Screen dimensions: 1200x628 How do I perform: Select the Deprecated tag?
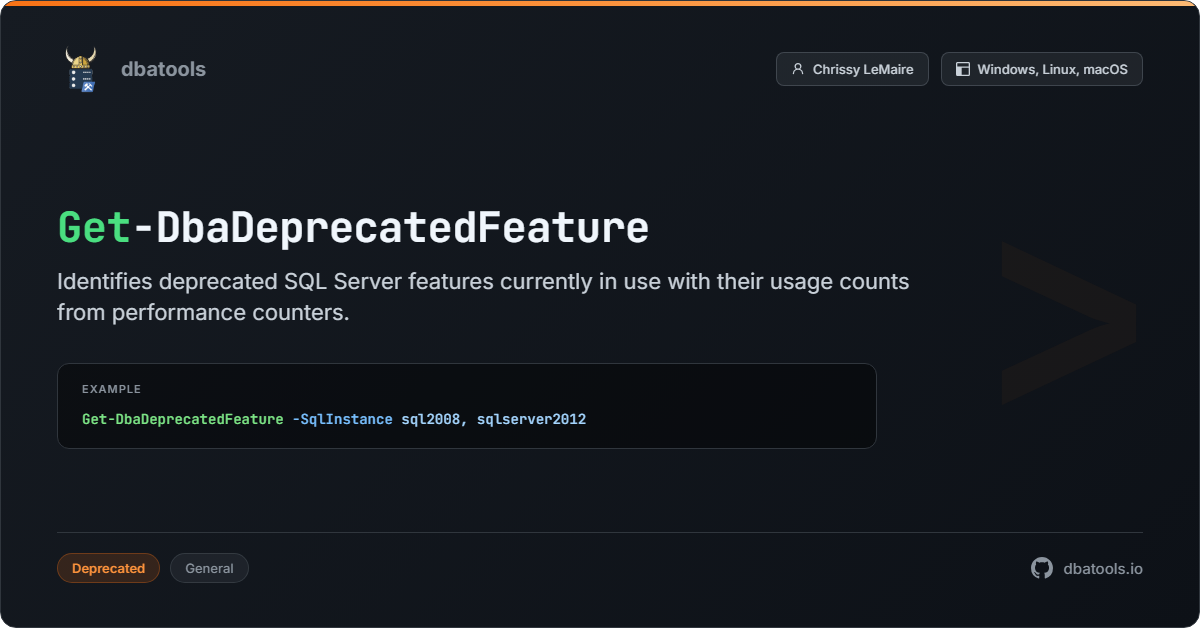pyautogui.click(x=108, y=568)
